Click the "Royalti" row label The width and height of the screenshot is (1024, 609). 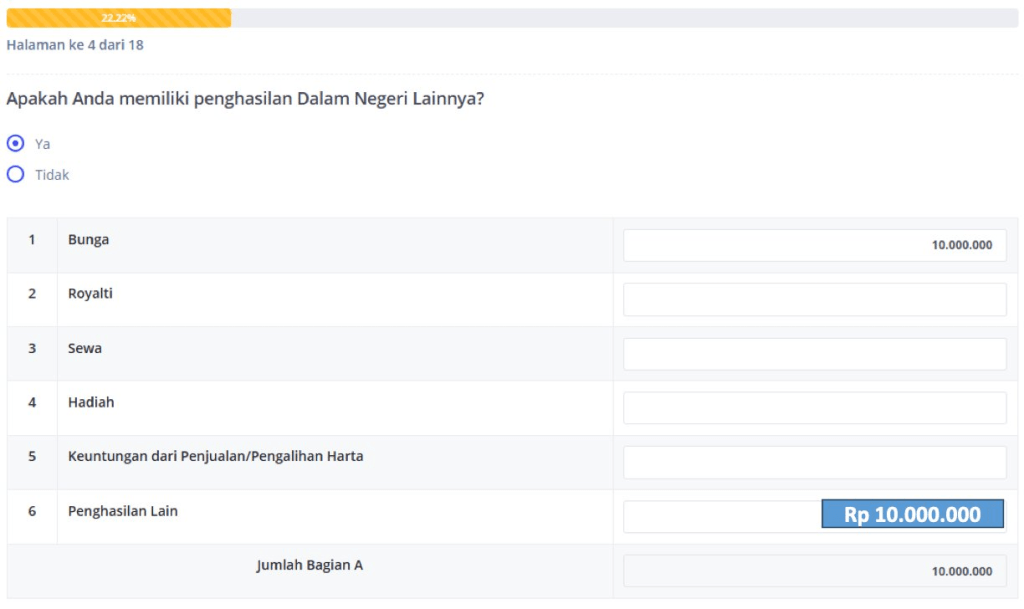point(90,294)
